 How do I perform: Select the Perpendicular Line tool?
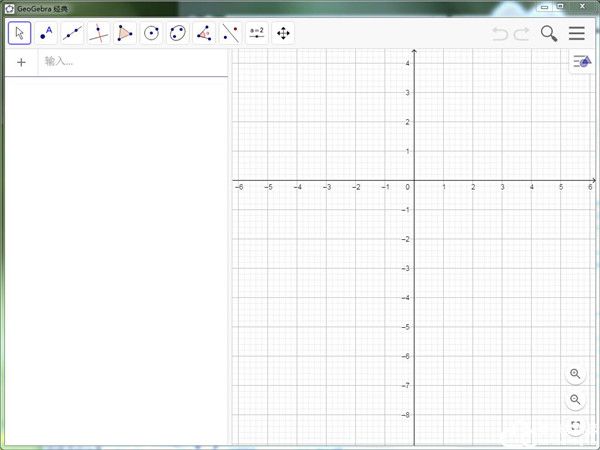click(x=99, y=33)
